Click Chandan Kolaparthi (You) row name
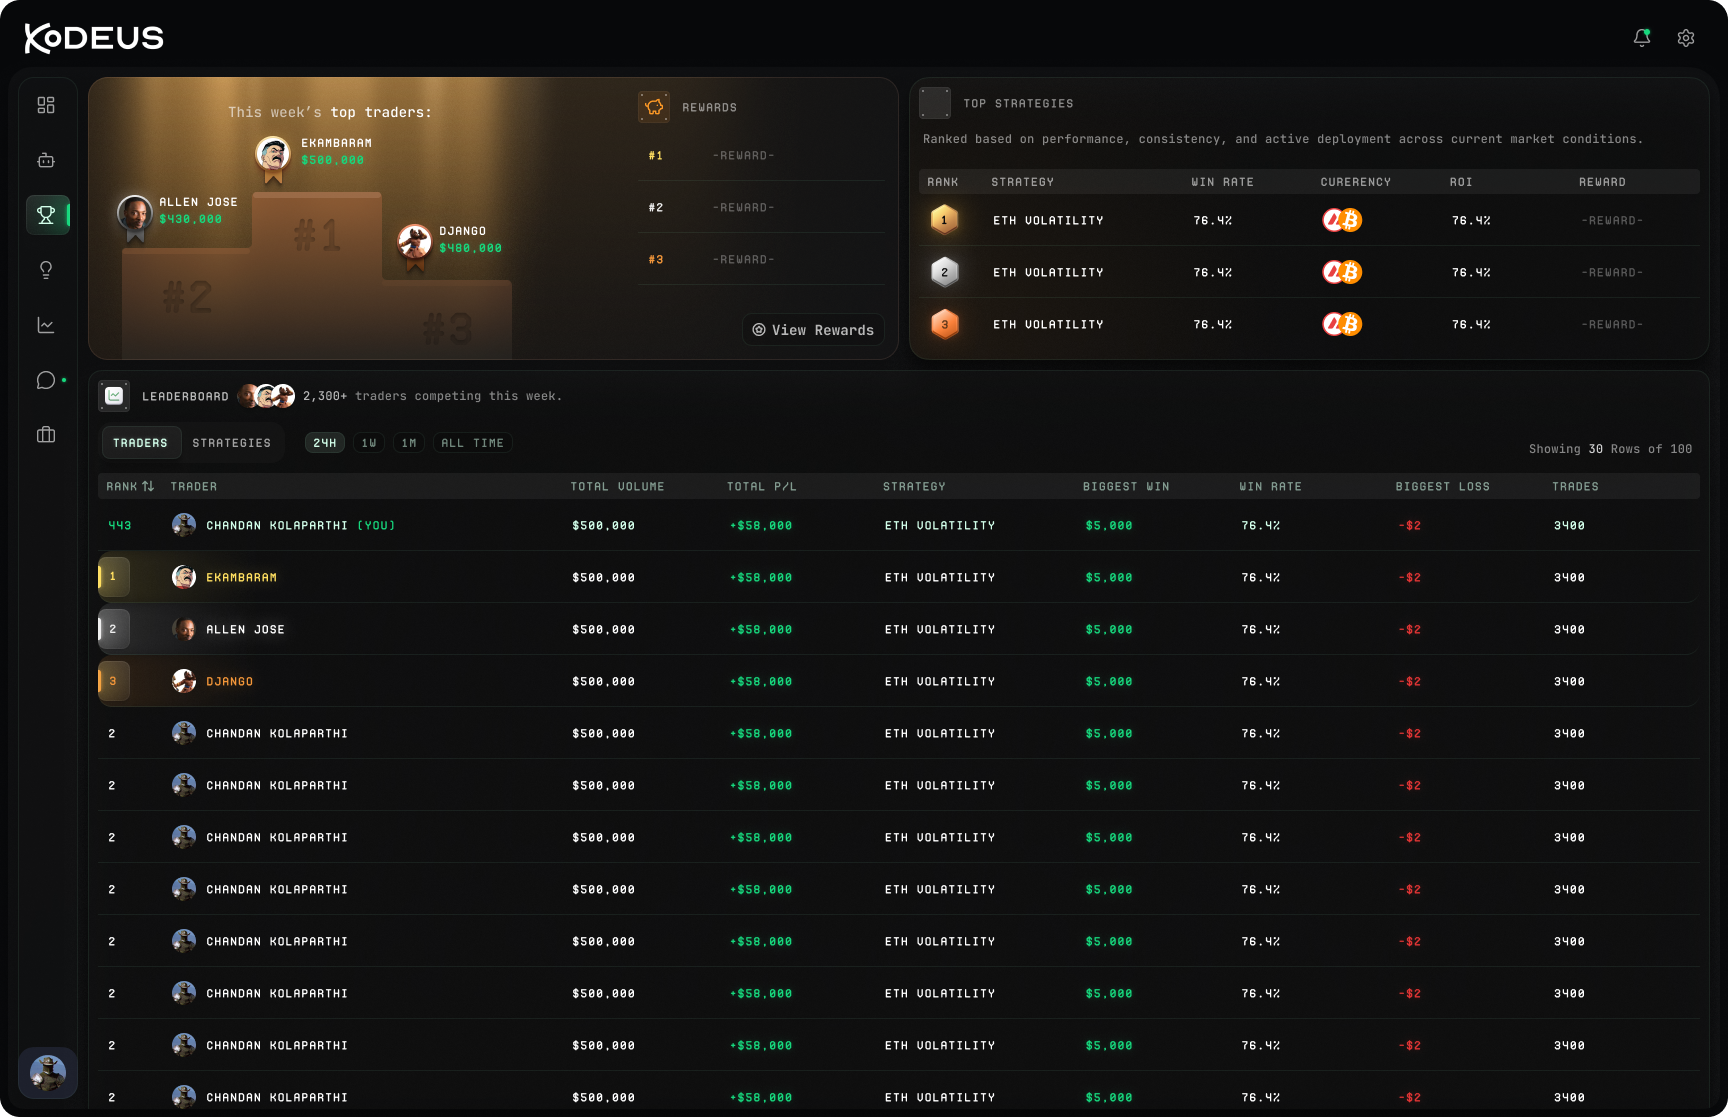The height and width of the screenshot is (1117, 1728). (301, 526)
